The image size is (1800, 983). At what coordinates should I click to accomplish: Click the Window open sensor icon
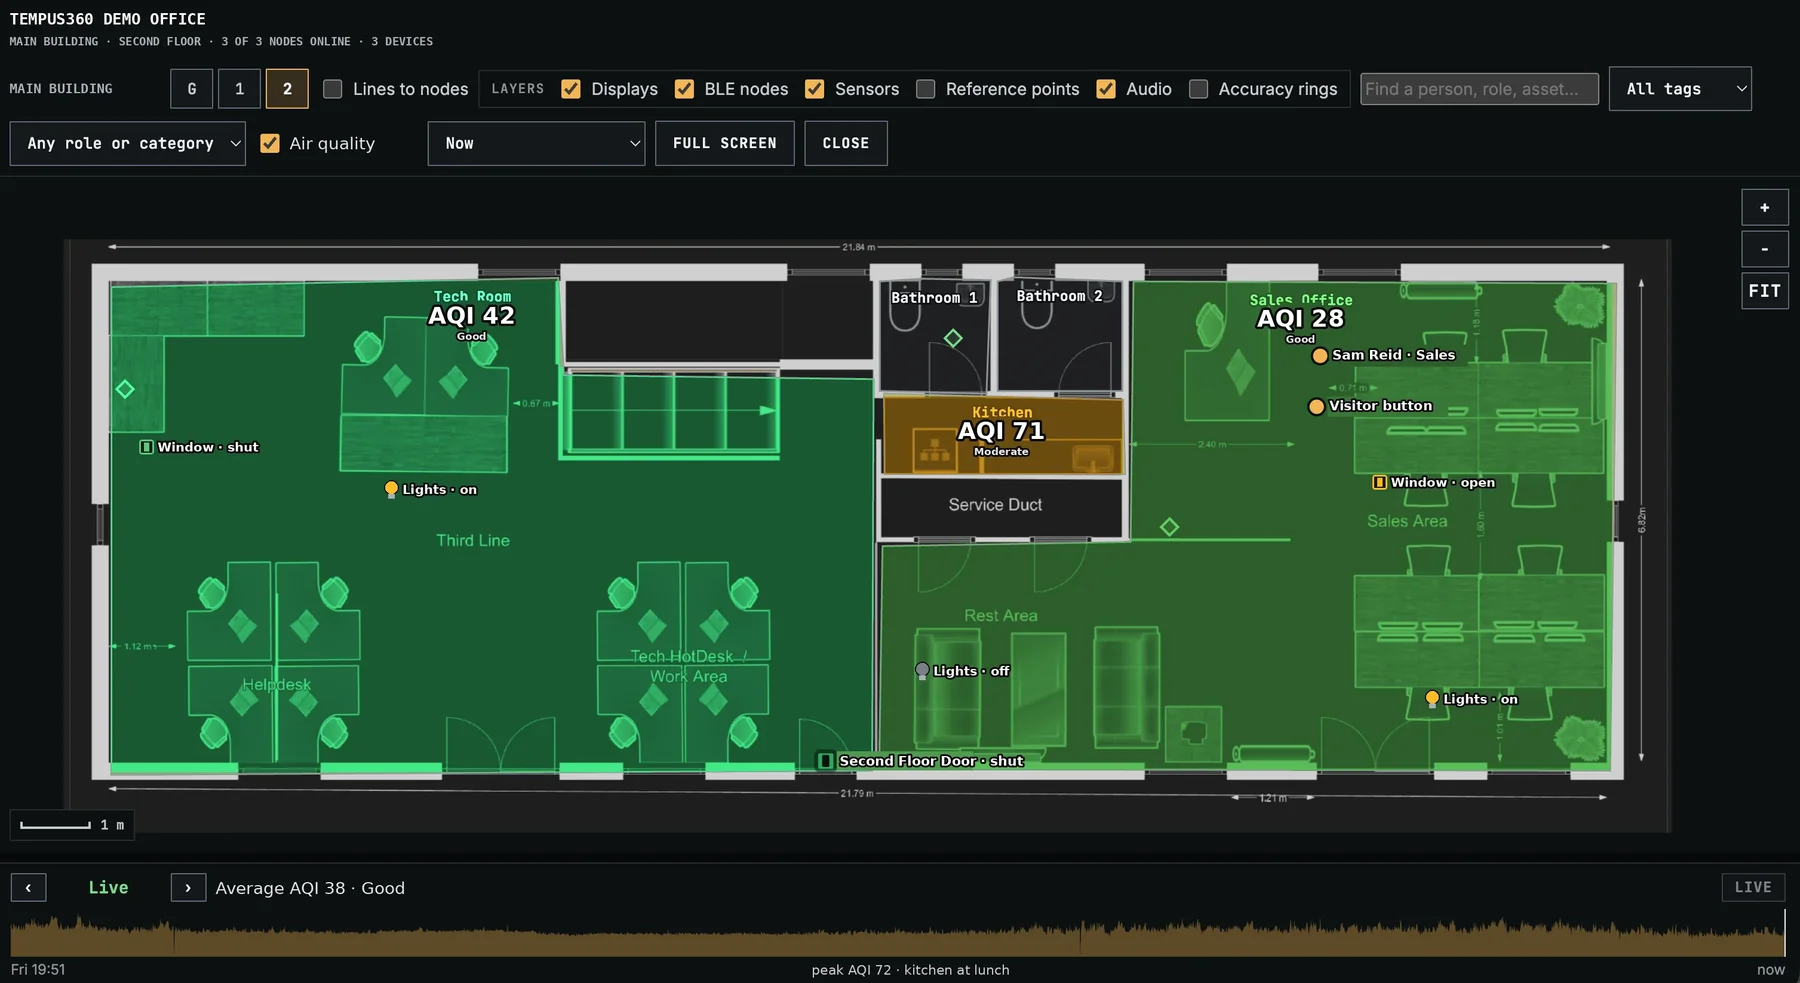(1380, 482)
